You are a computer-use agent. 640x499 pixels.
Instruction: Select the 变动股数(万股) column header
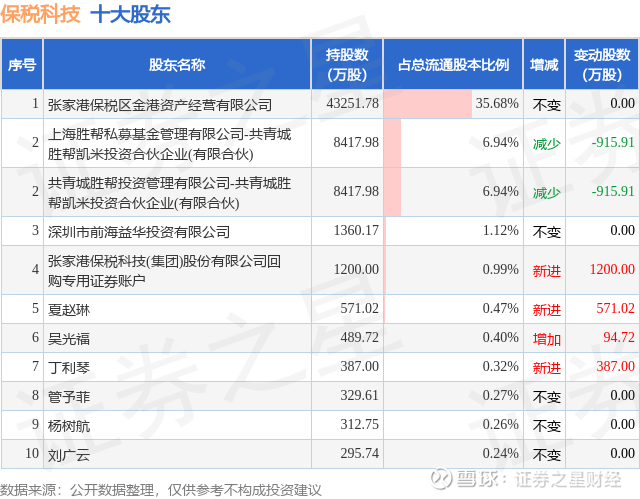602,64
